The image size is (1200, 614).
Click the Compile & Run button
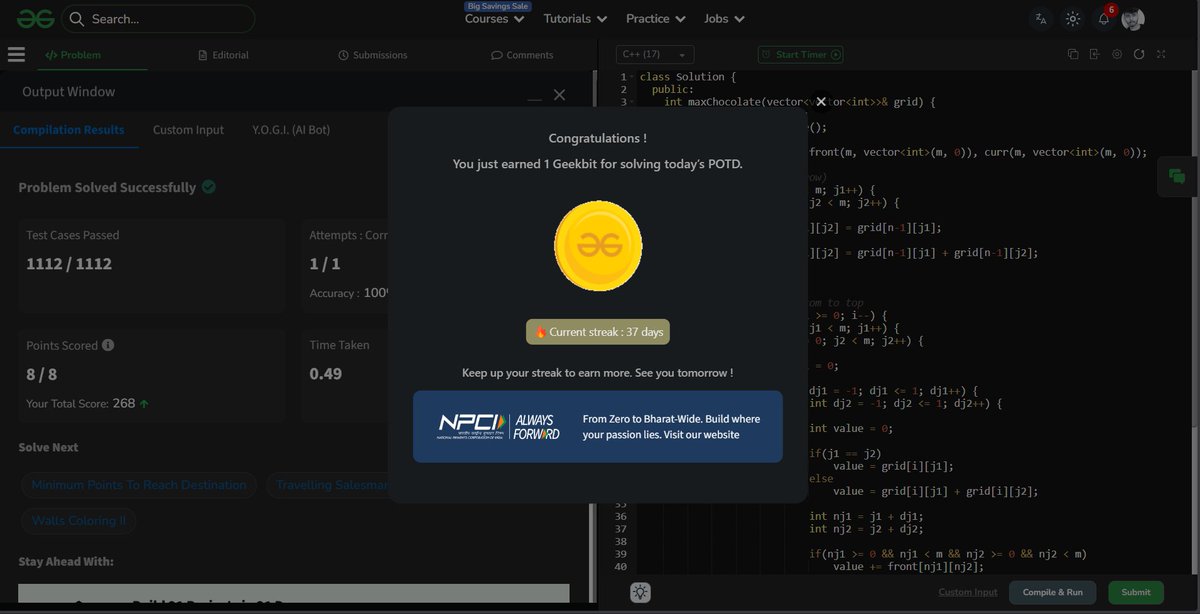[1052, 592]
